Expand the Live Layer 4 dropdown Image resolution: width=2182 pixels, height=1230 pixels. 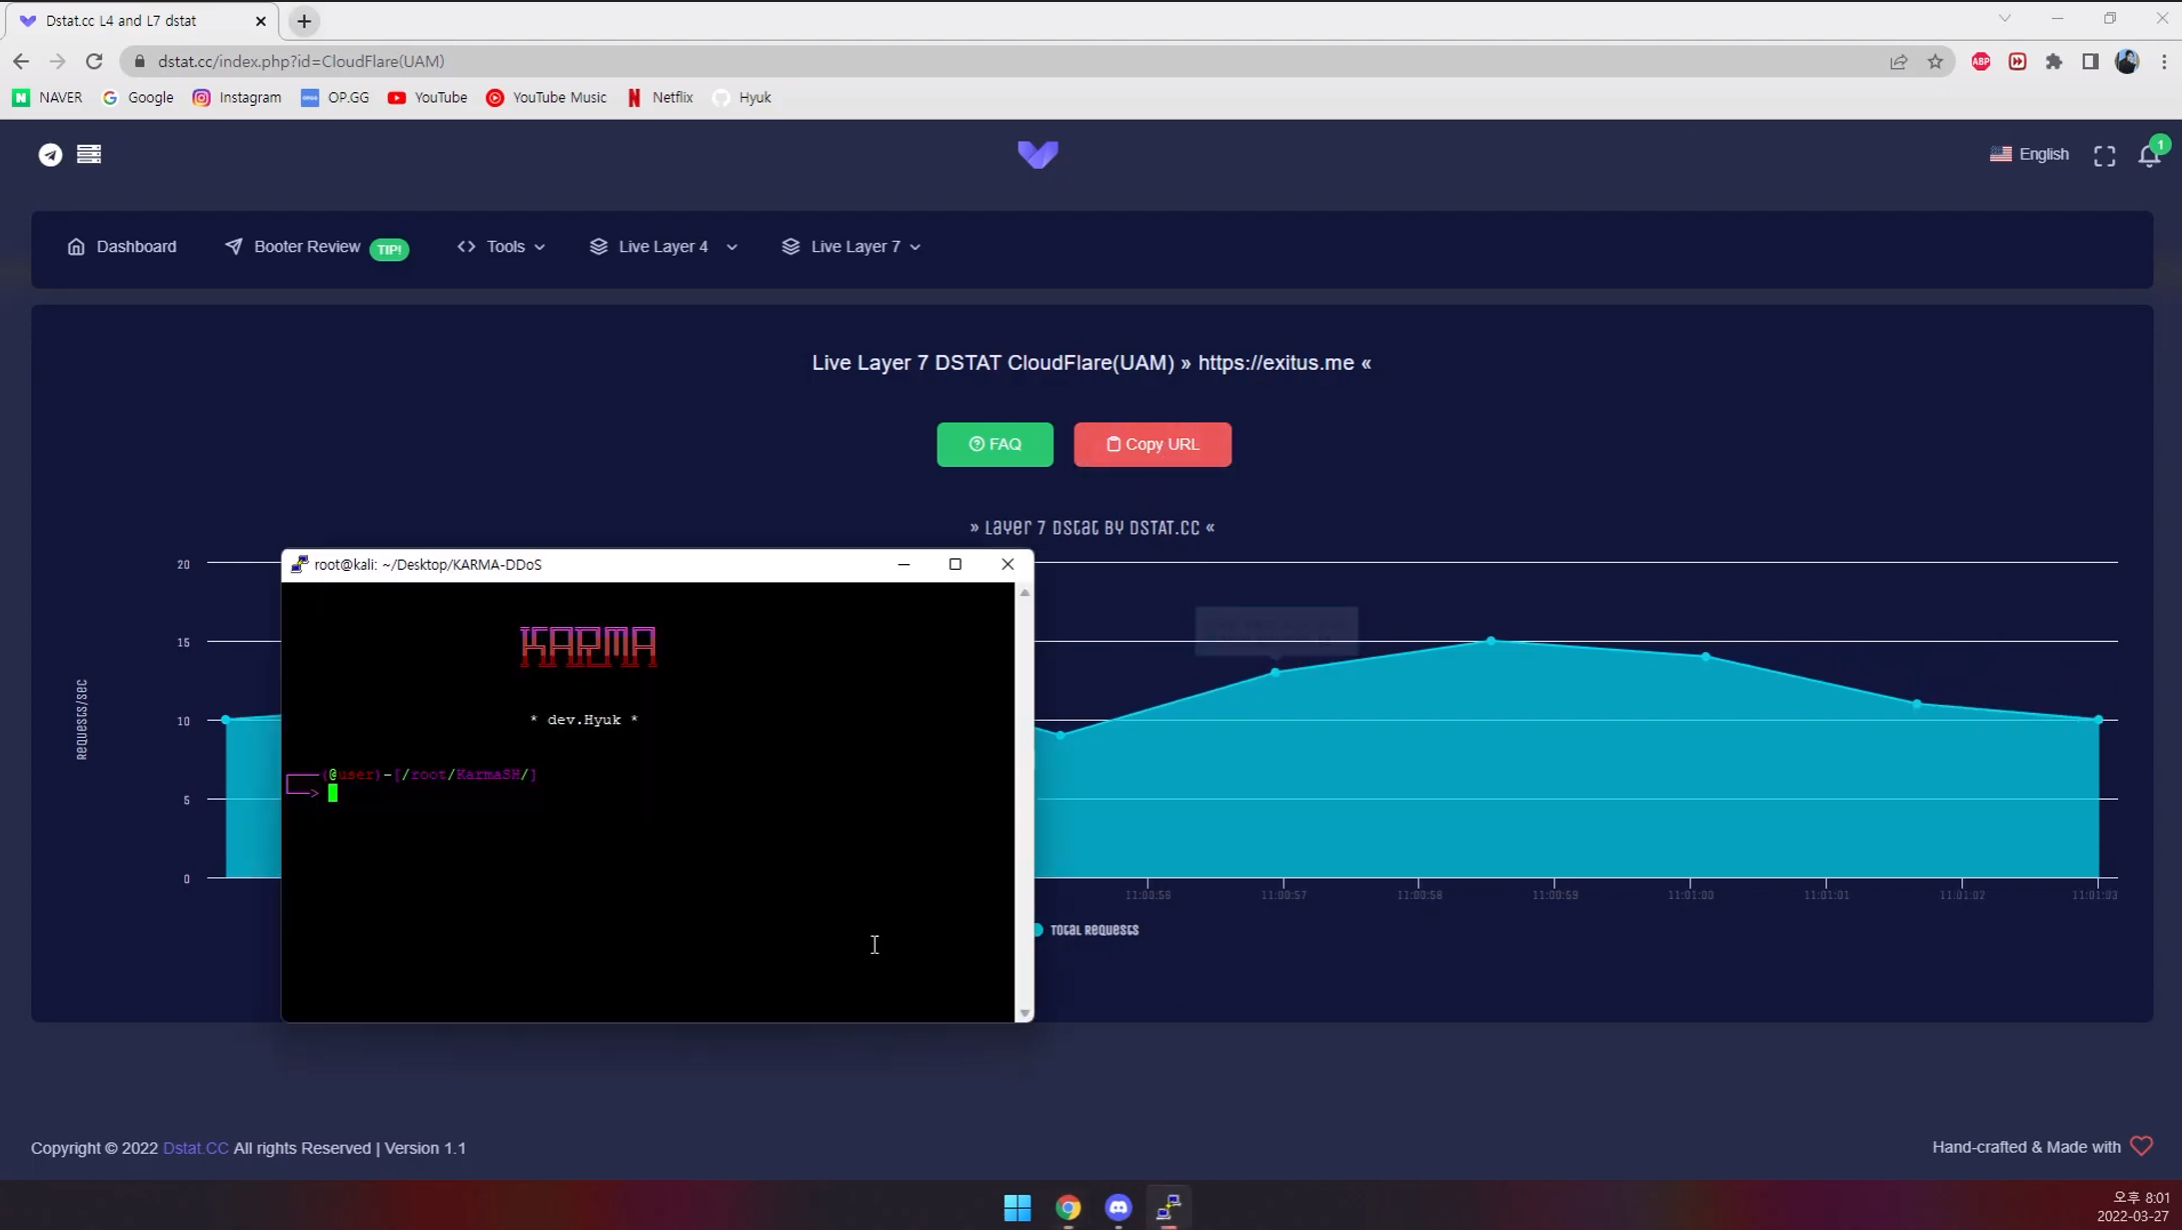click(x=664, y=246)
